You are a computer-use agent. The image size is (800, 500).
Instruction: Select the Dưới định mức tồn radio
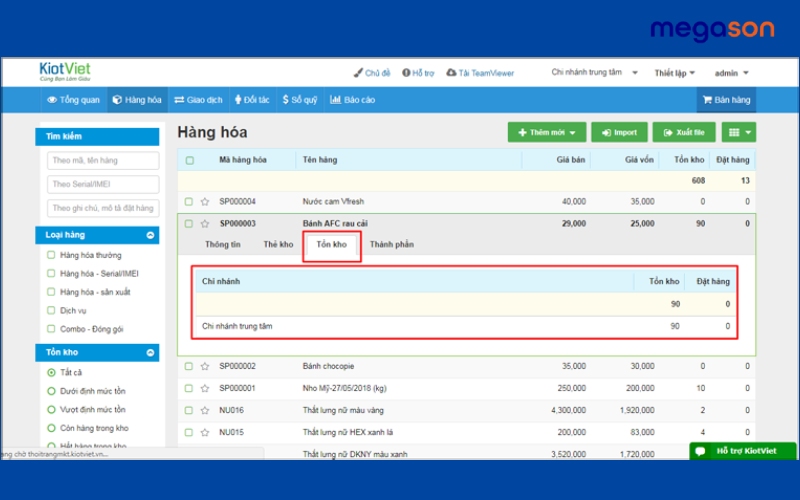click(51, 391)
